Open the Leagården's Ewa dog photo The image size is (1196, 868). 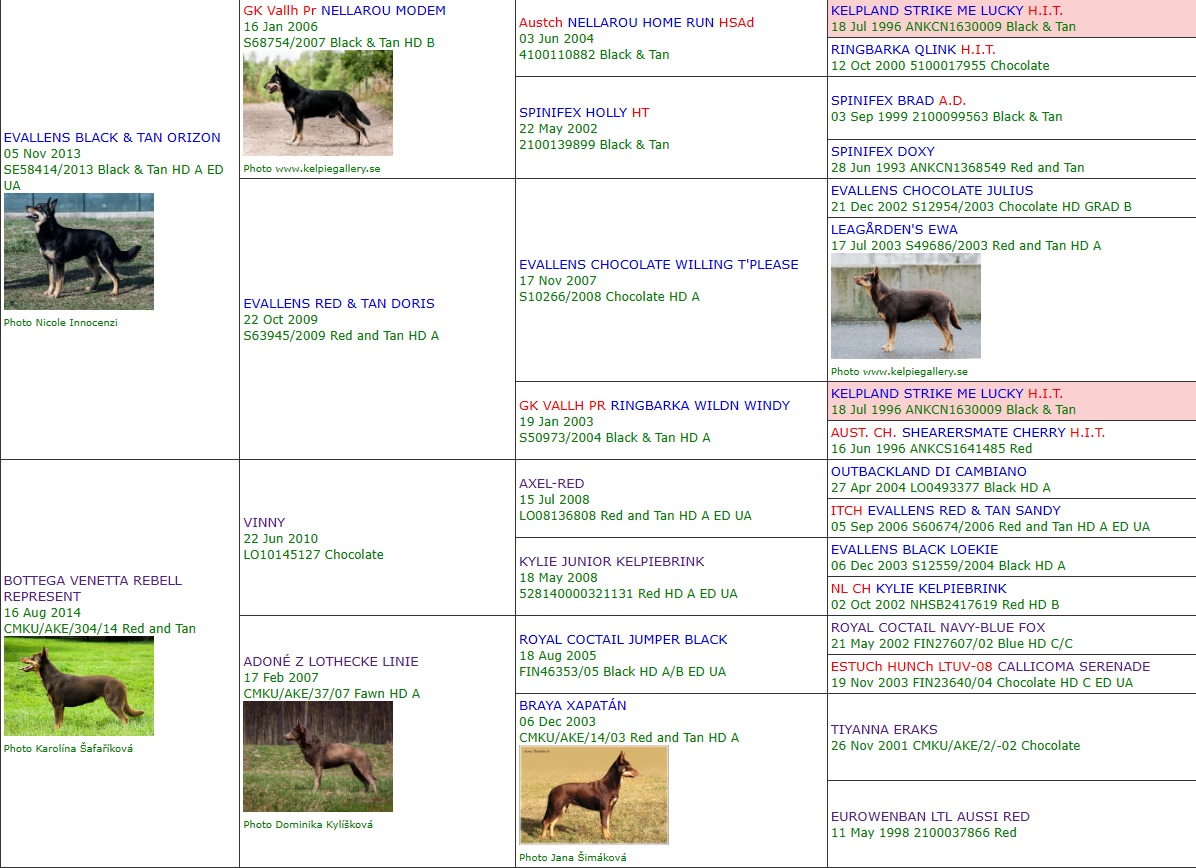tap(905, 305)
